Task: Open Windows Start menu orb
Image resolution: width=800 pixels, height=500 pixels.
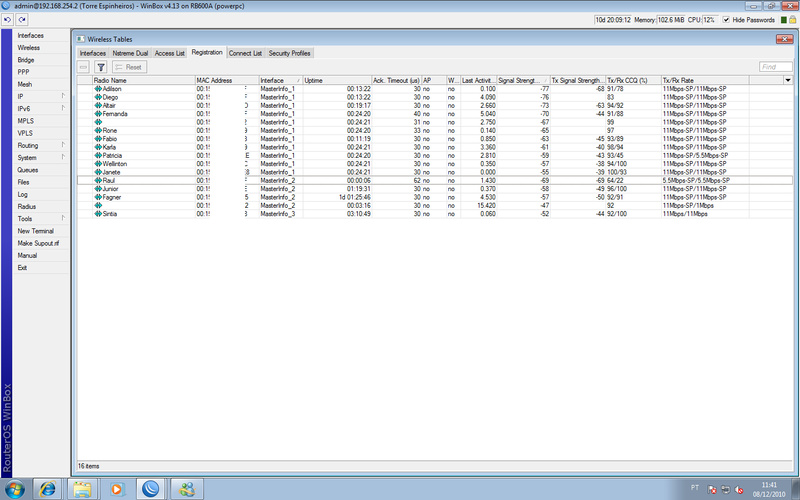Action: point(14,489)
